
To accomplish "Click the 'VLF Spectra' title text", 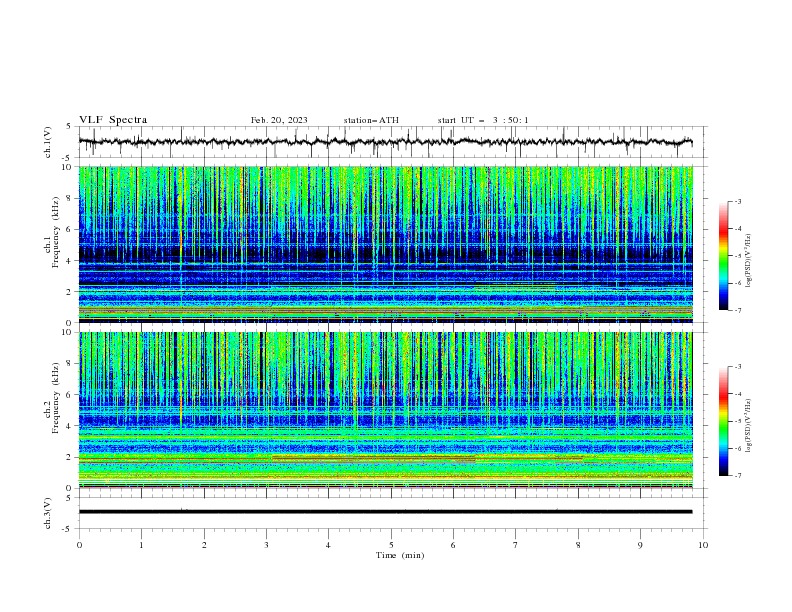I will pos(113,120).
